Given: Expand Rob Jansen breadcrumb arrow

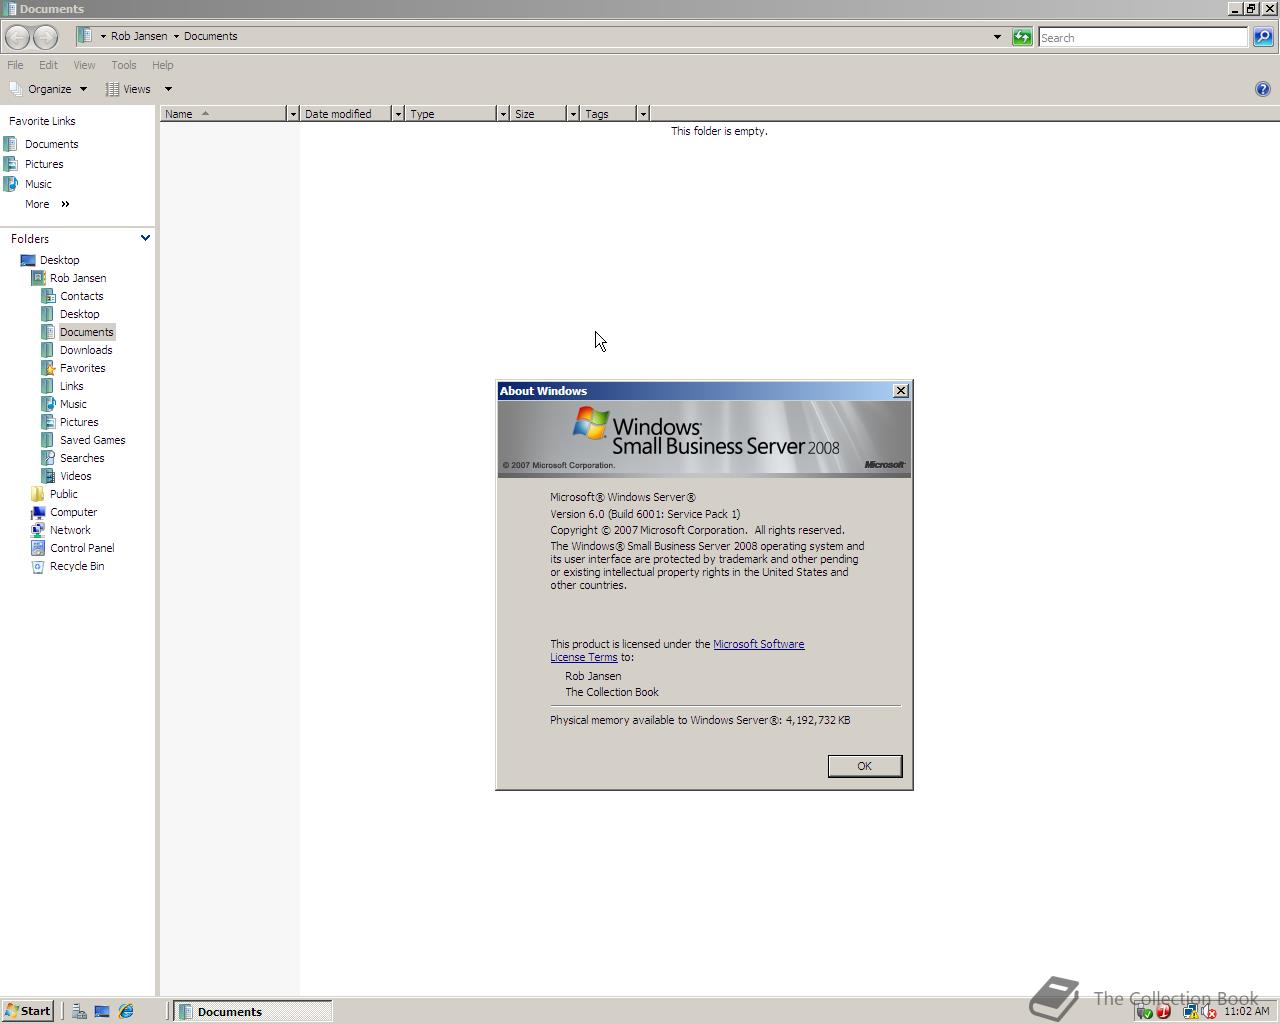Looking at the screenshot, I should (x=176, y=36).
